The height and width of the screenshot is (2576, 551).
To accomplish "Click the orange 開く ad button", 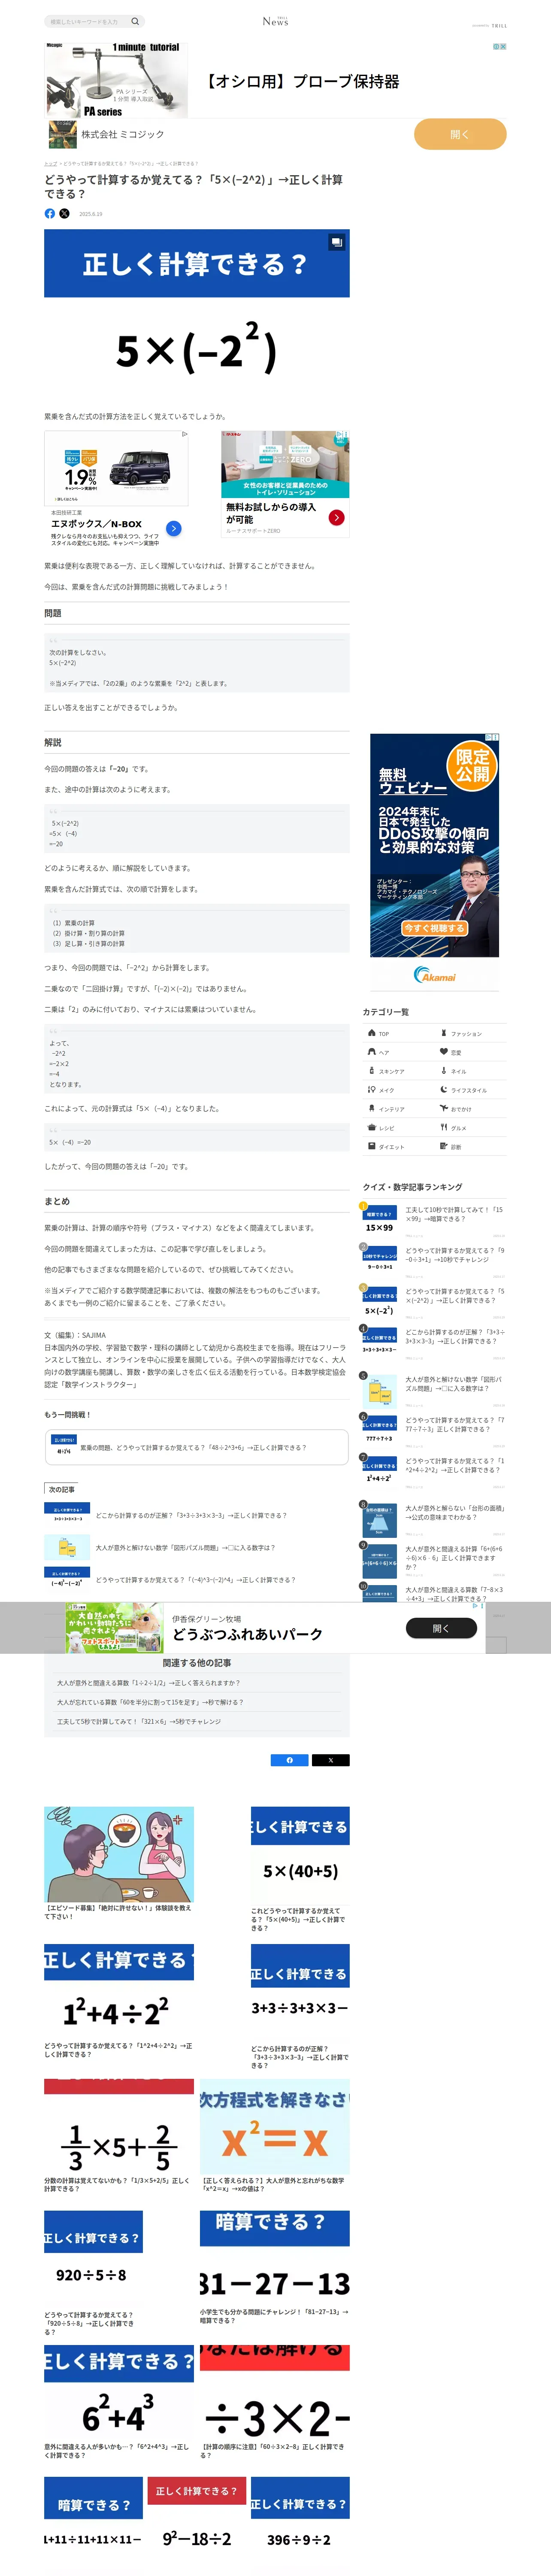I will click(460, 134).
